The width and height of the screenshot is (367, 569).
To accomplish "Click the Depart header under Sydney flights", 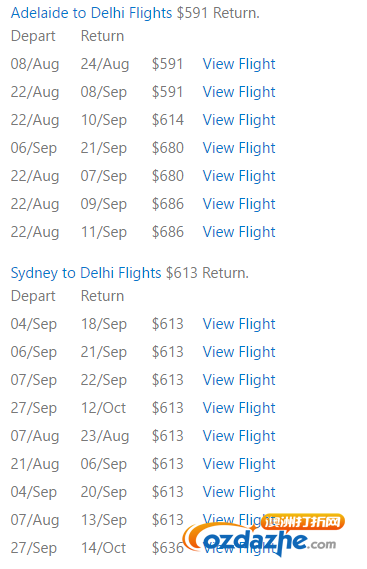I will [33, 296].
